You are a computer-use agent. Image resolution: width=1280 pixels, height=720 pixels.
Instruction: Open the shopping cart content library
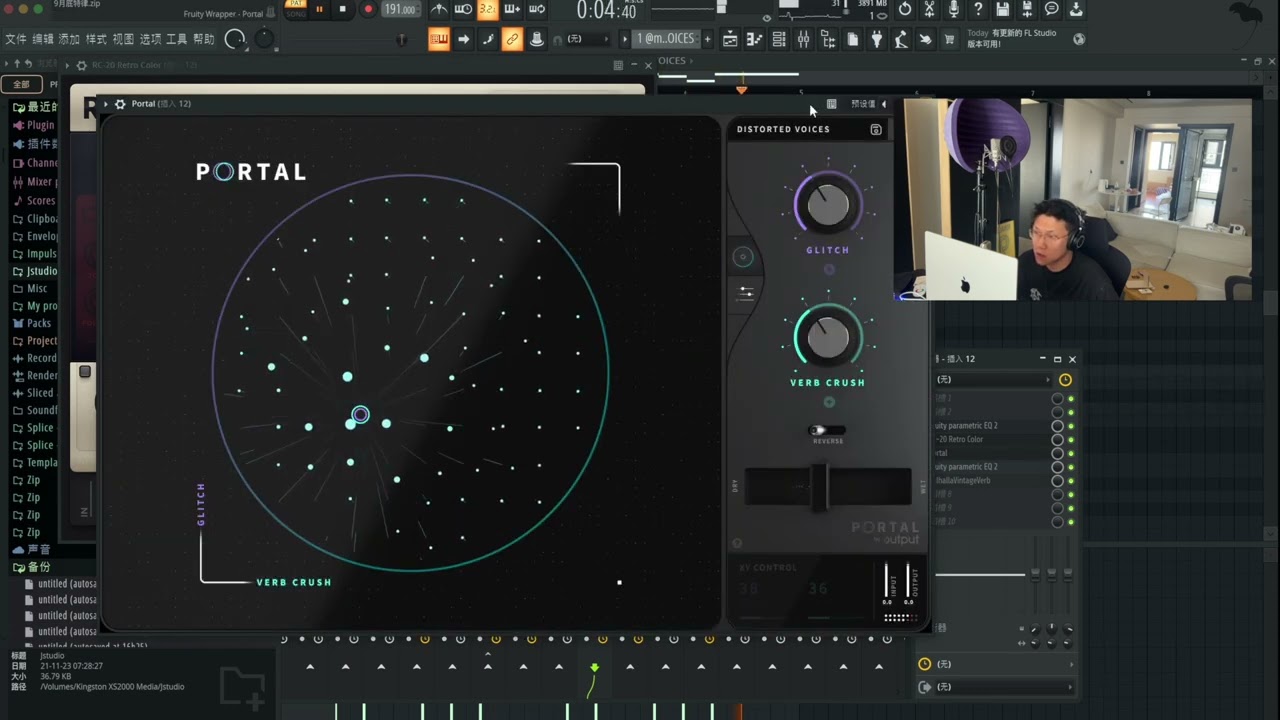click(949, 39)
